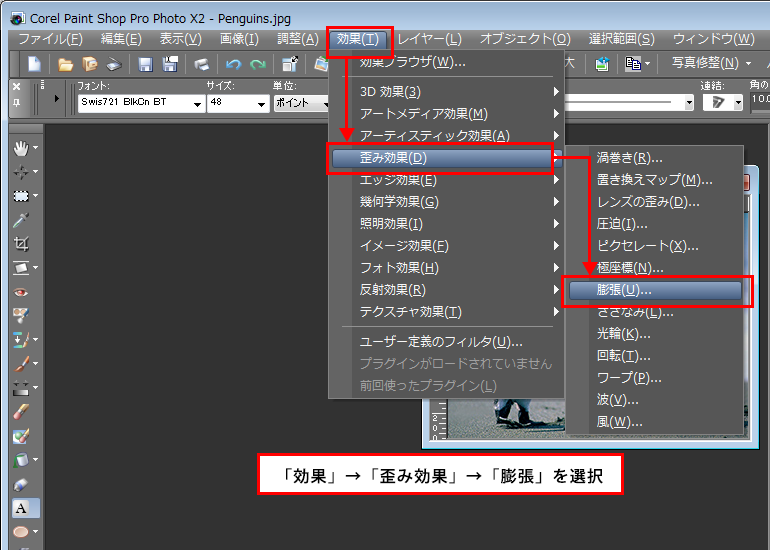Choose レンズの歪み(D)... in the submenu
This screenshot has height=550, width=770.
(655, 202)
